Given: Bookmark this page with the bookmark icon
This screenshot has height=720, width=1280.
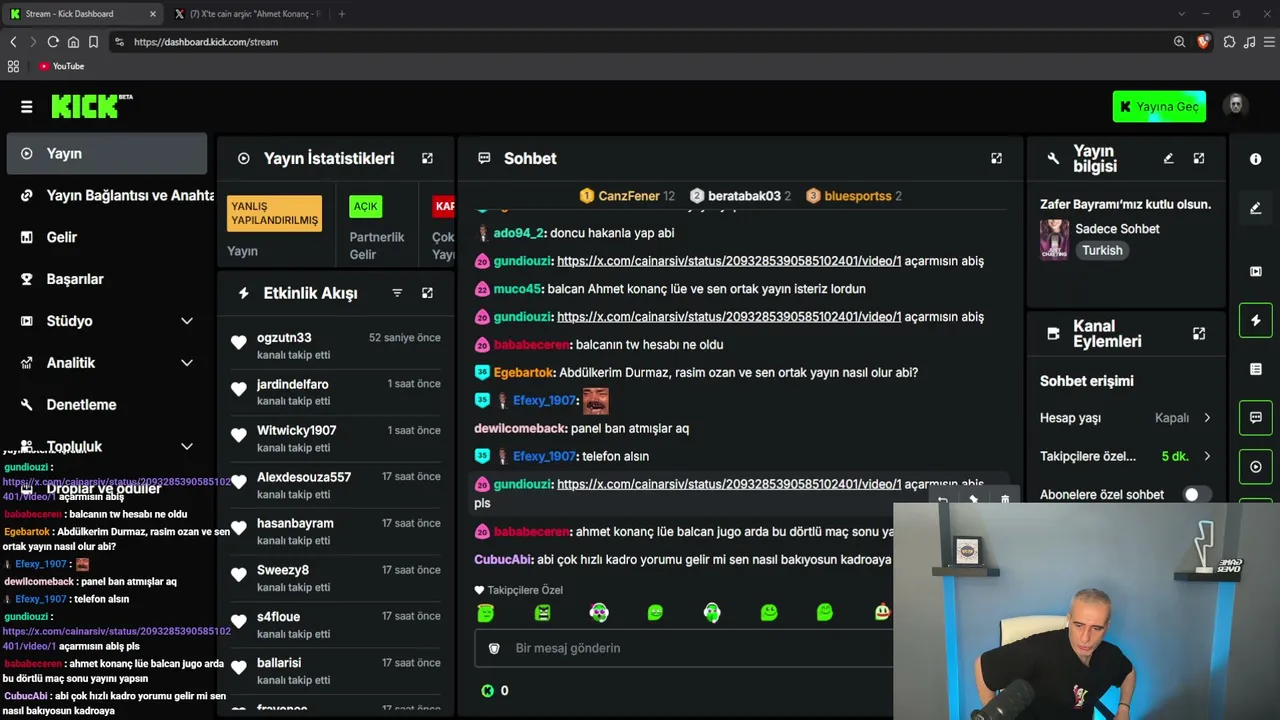Looking at the screenshot, I should click(x=93, y=42).
